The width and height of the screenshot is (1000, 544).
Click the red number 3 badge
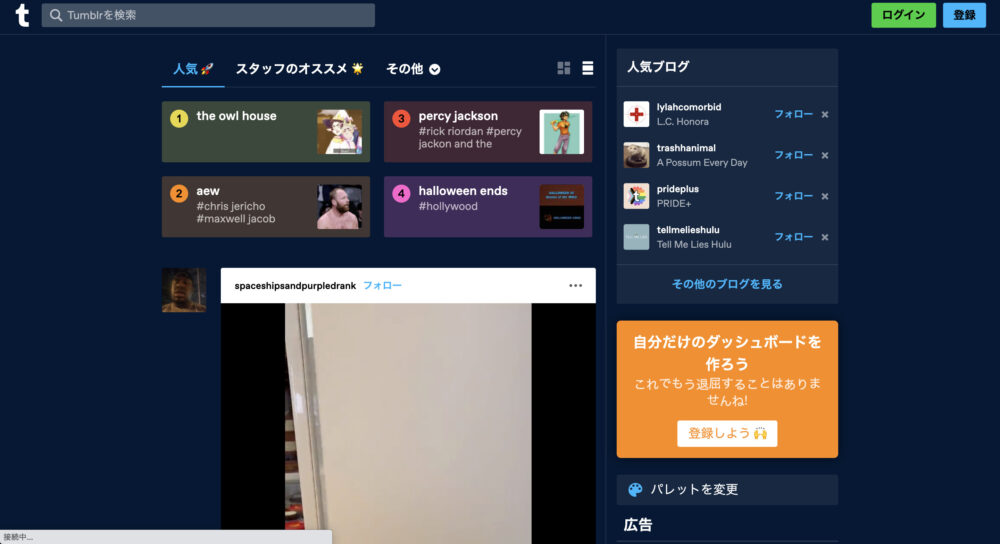point(401,119)
